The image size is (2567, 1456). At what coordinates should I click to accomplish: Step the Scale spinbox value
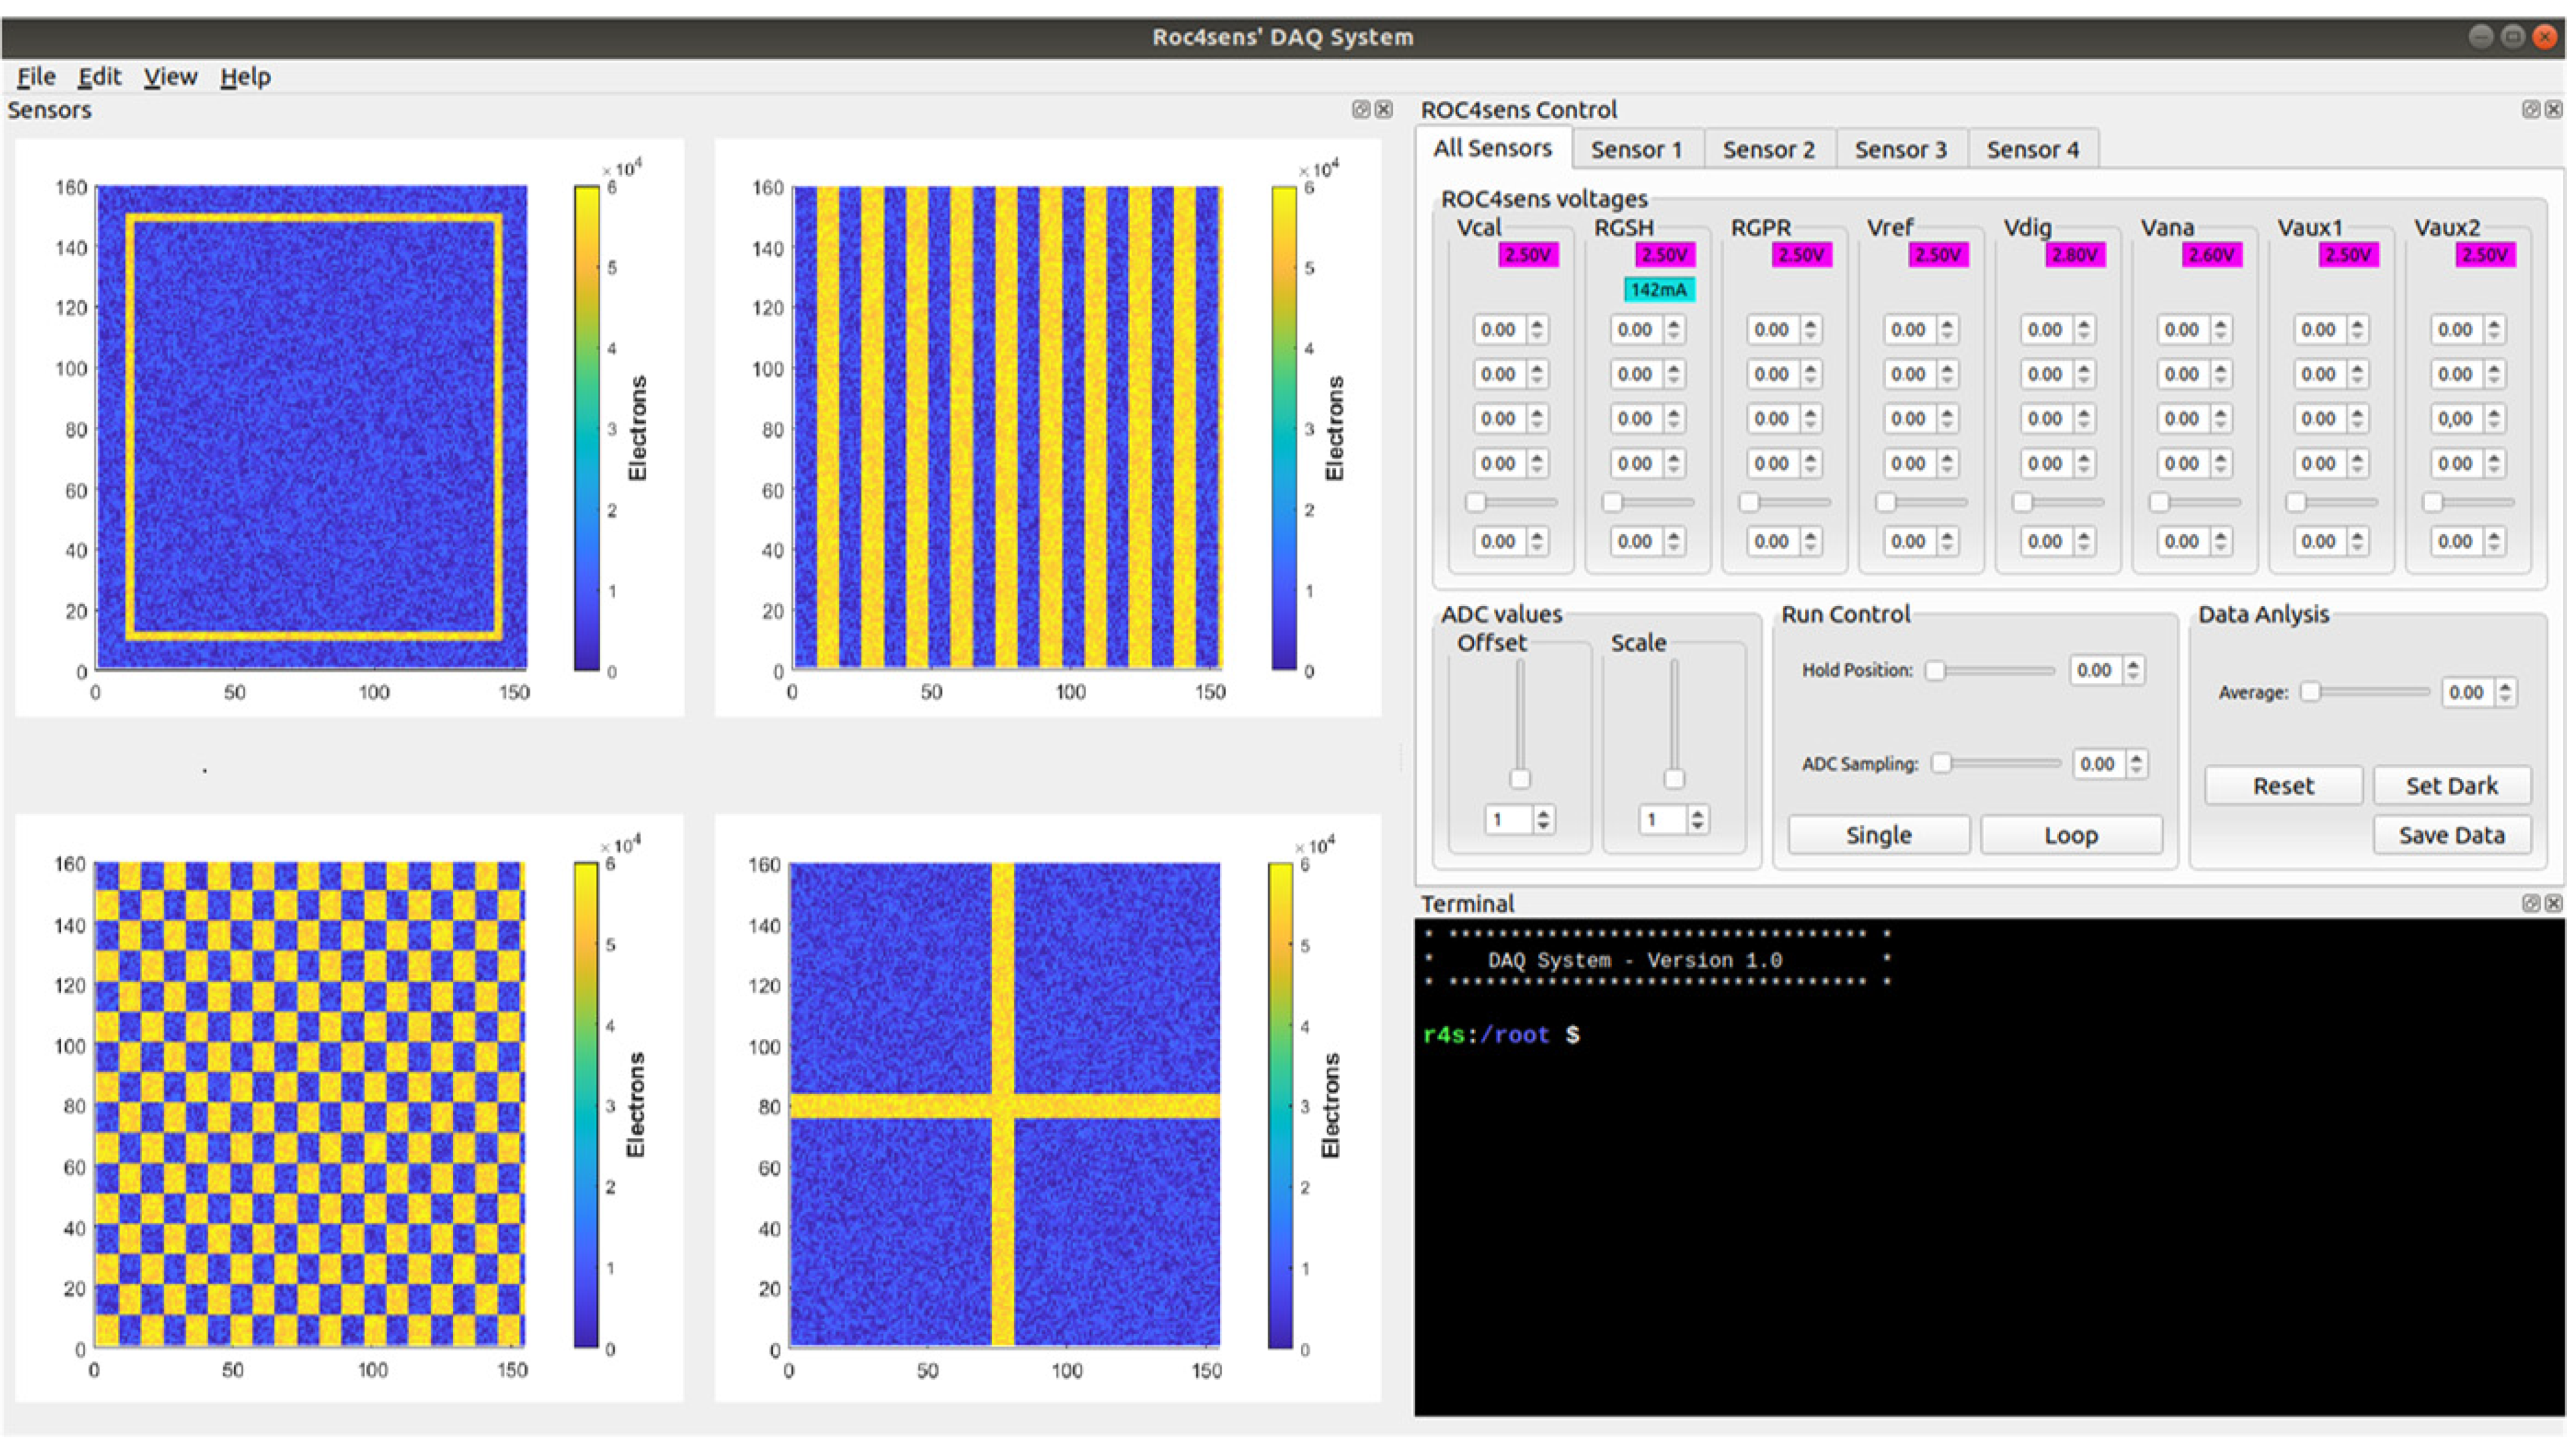(x=1697, y=815)
